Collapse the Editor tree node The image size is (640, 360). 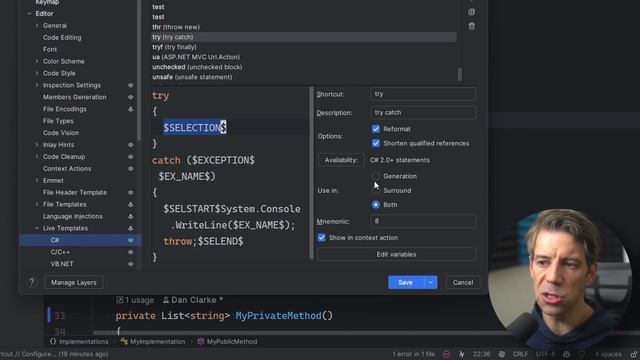click(29, 13)
